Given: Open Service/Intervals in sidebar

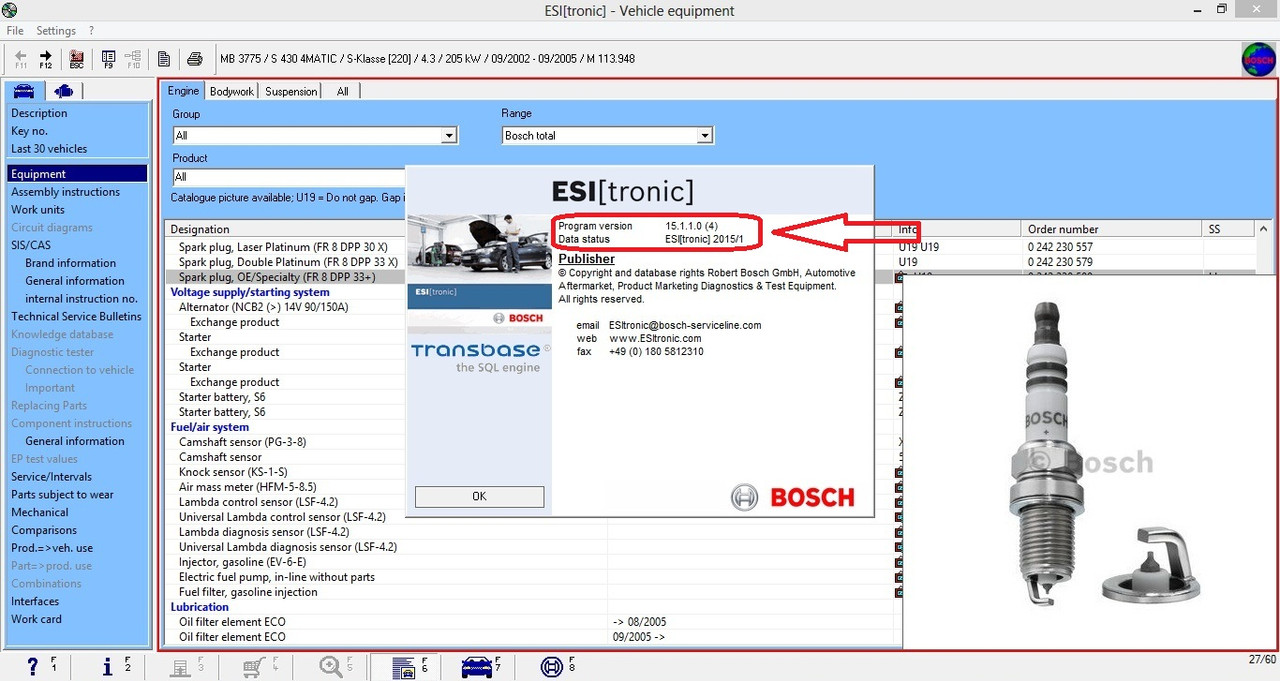Looking at the screenshot, I should pos(51,477).
